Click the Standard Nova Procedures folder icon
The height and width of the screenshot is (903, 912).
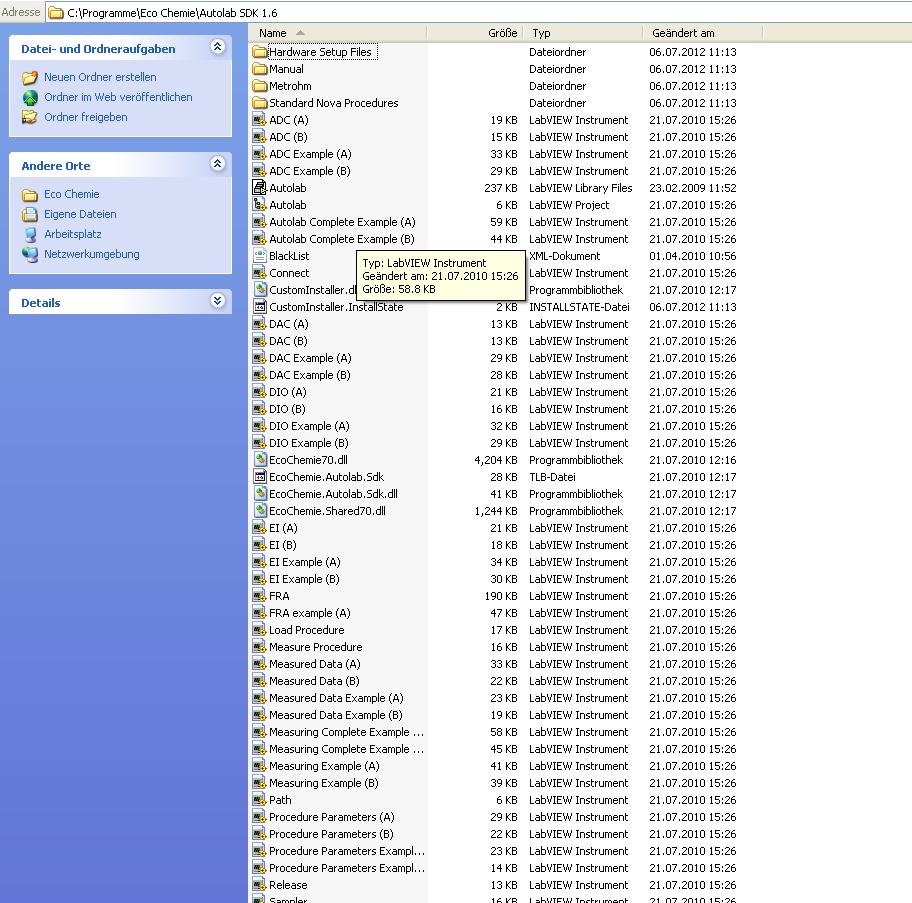pyautogui.click(x=259, y=103)
